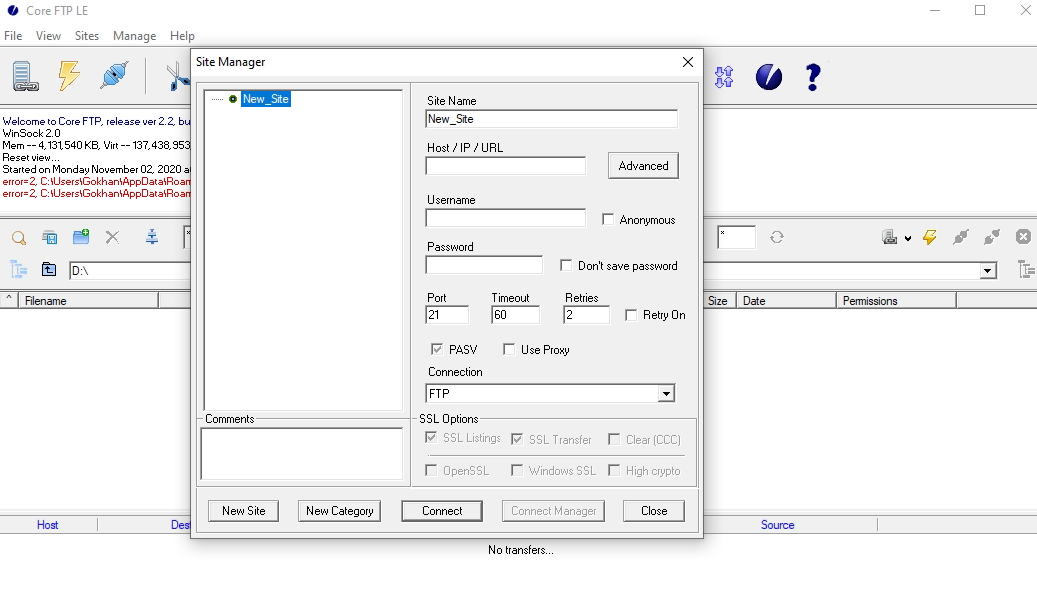Click the New Site button
1037x599 pixels.
pyautogui.click(x=243, y=510)
